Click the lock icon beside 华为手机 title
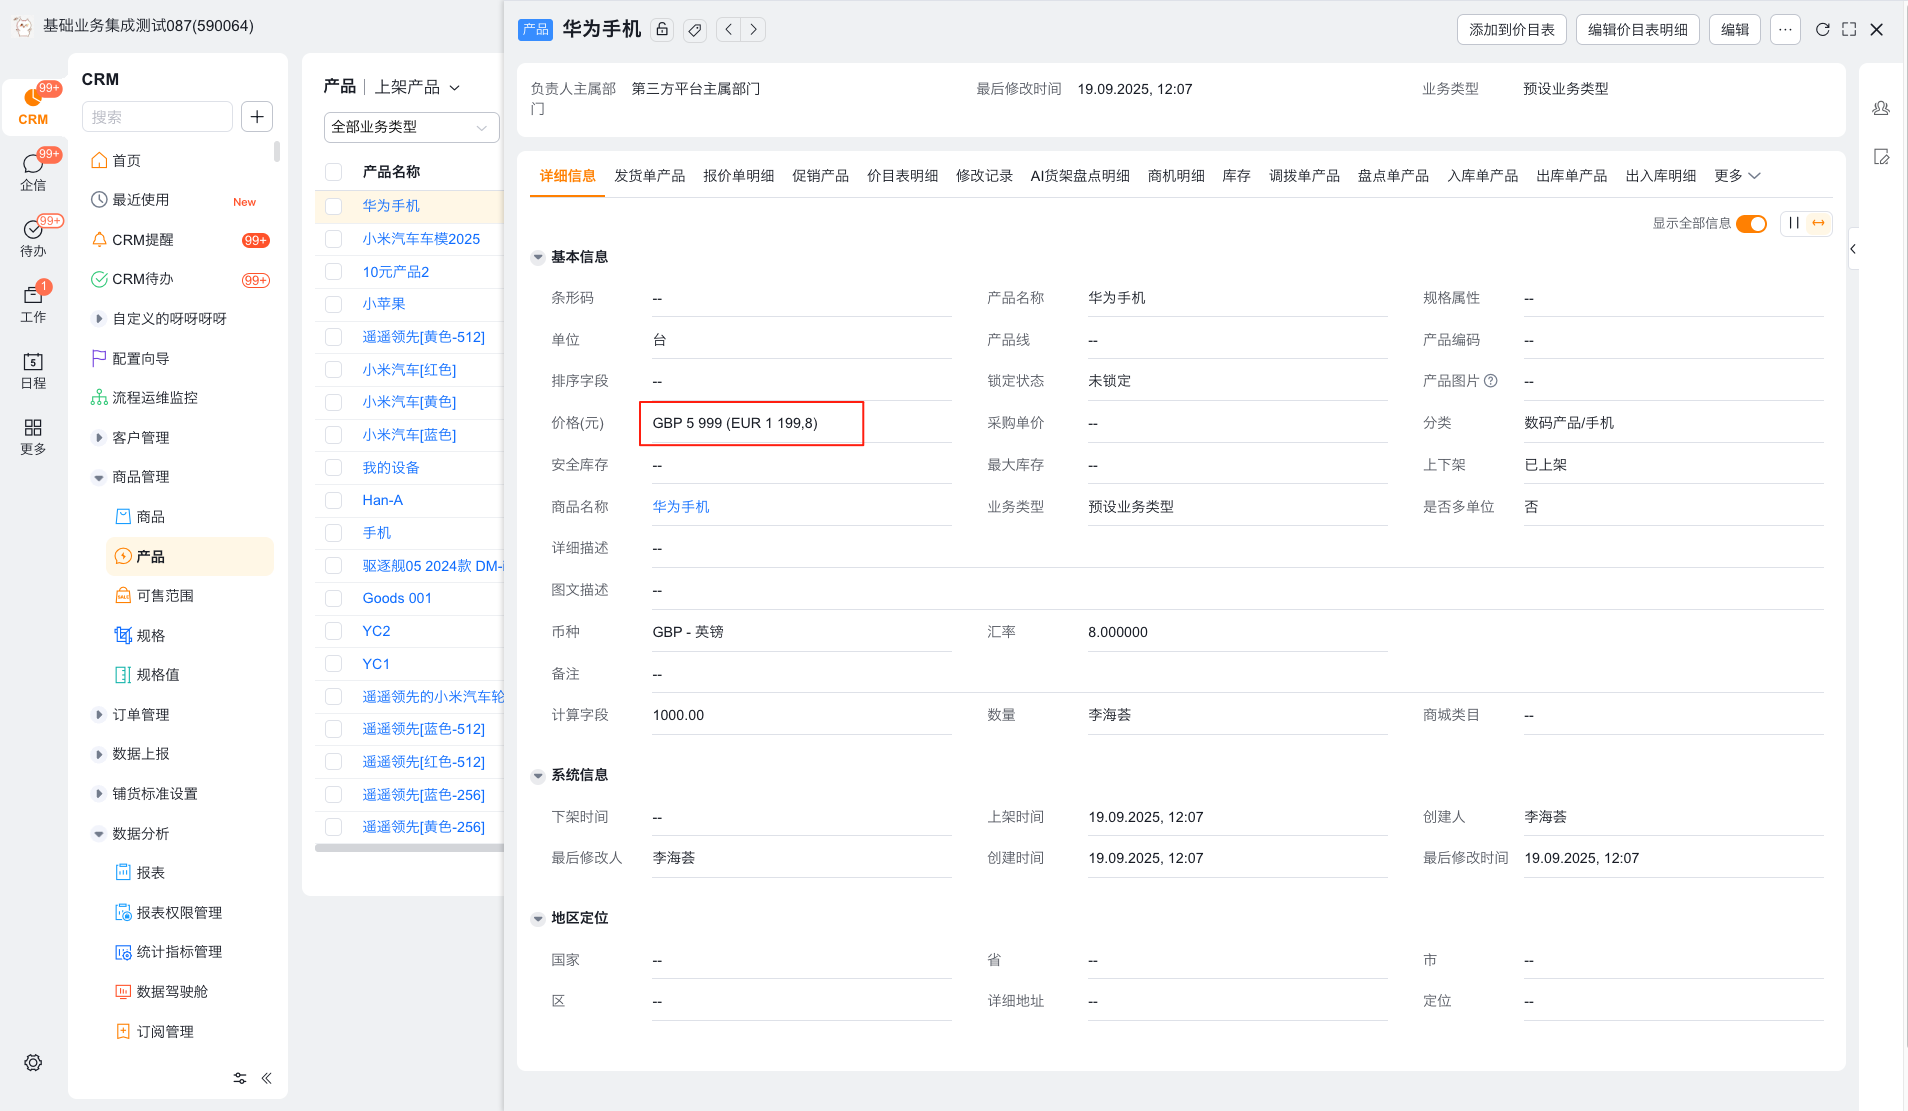Image resolution: width=1908 pixels, height=1111 pixels. tap(662, 30)
